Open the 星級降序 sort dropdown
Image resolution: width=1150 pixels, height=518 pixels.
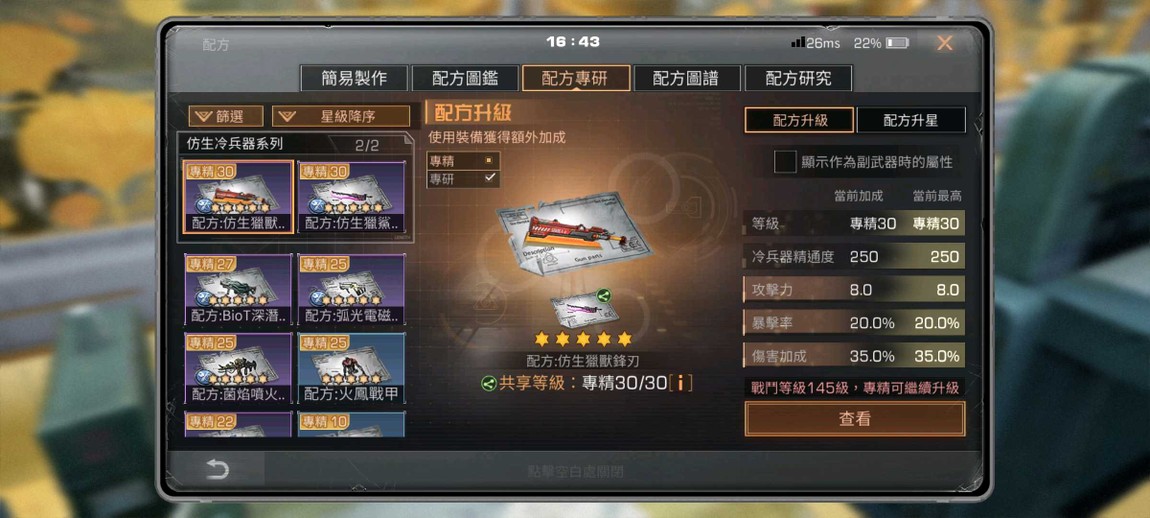(341, 116)
